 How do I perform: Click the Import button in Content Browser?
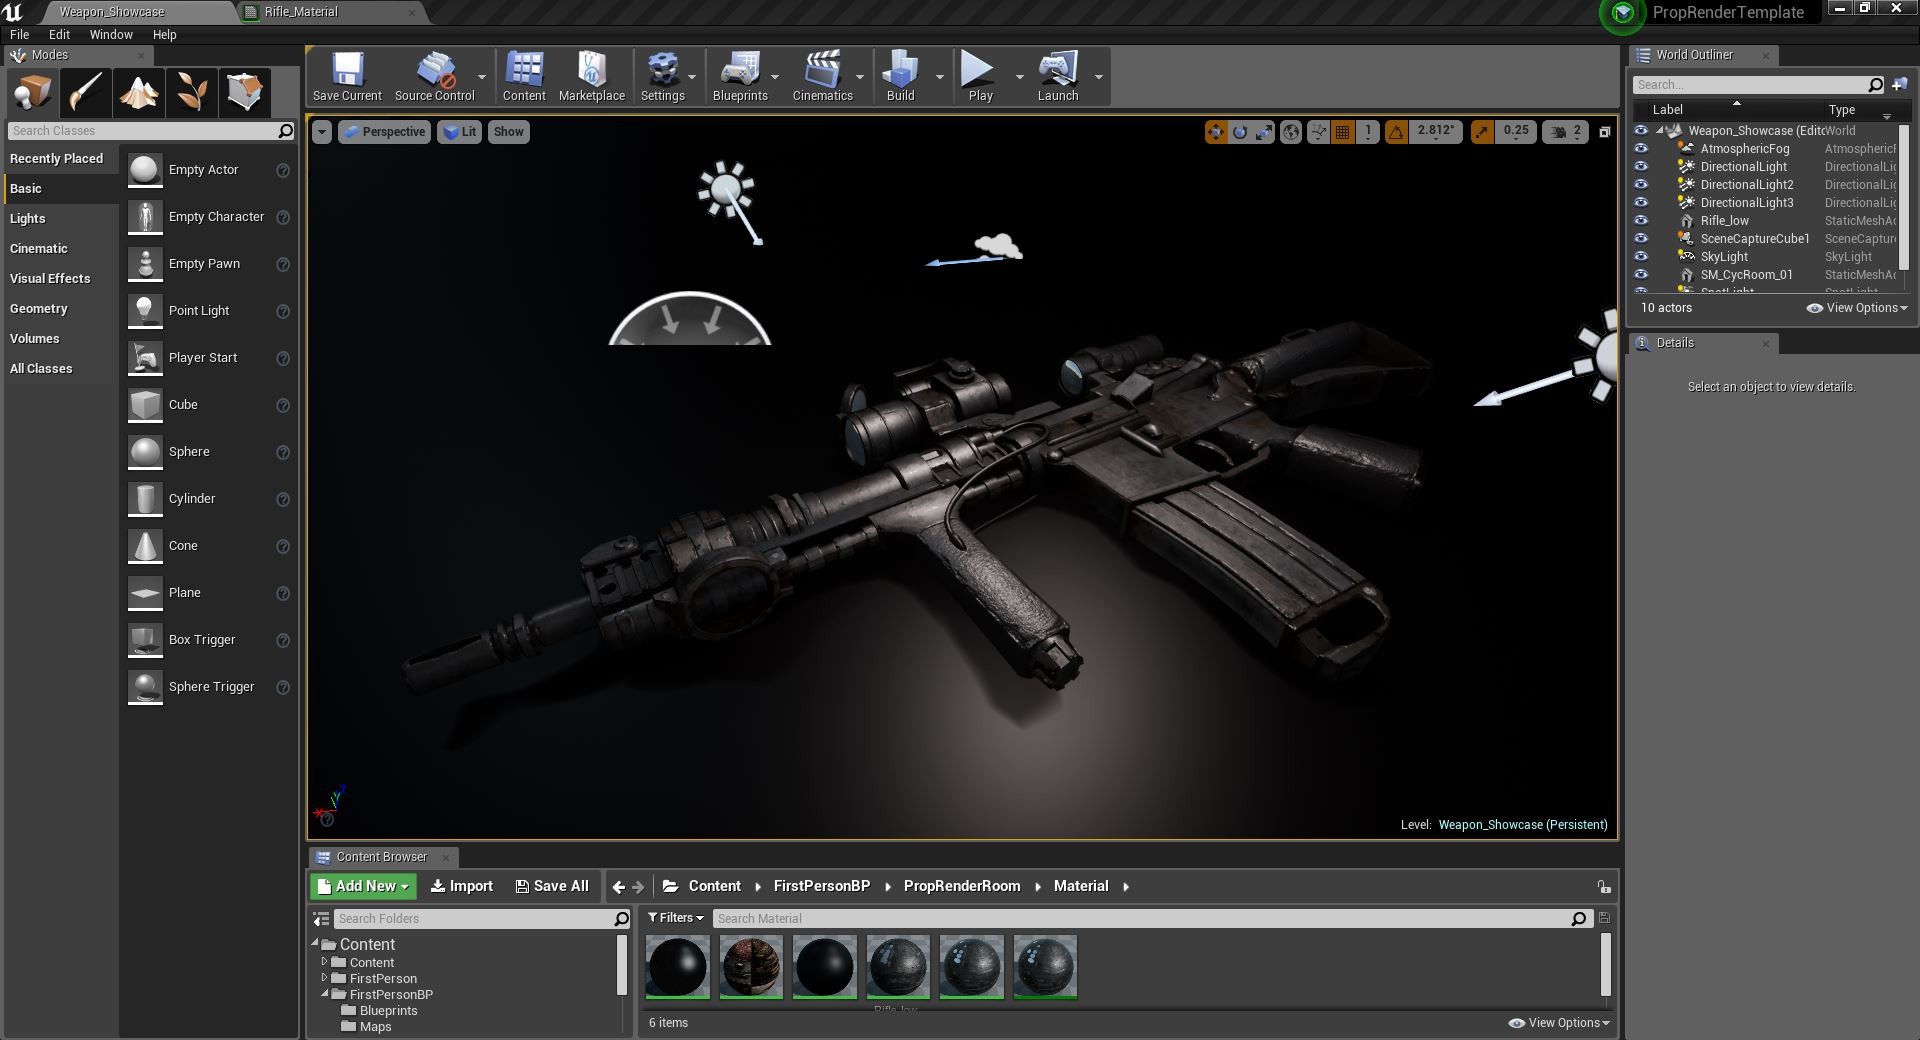click(x=461, y=886)
